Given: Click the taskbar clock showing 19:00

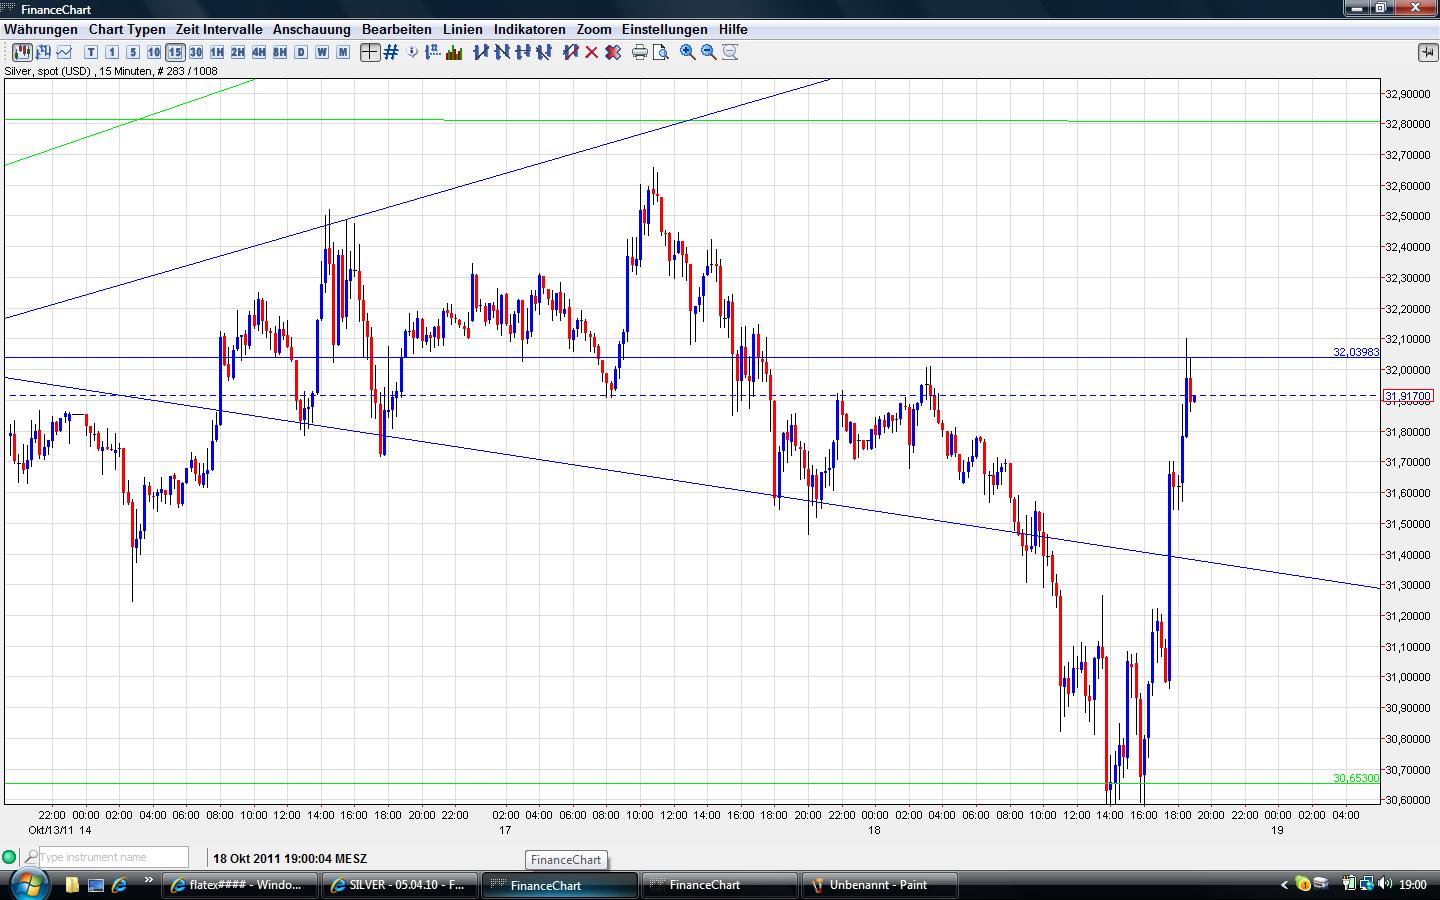Looking at the screenshot, I should tap(1413, 885).
